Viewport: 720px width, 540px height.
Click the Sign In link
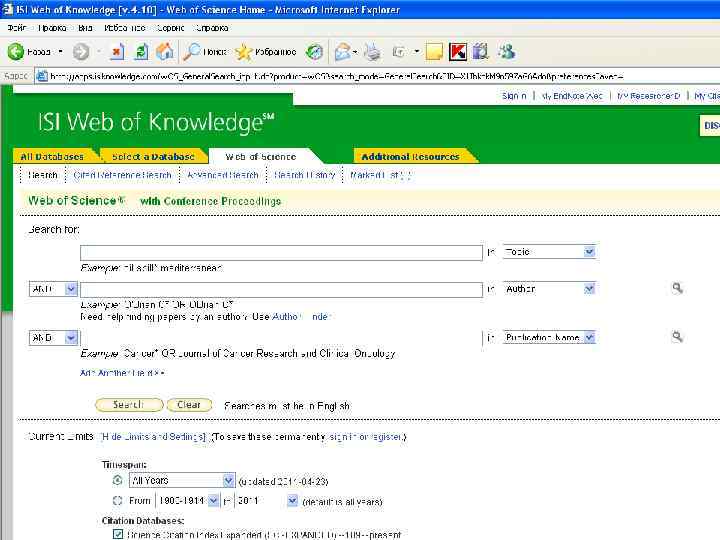pyautogui.click(x=514, y=96)
